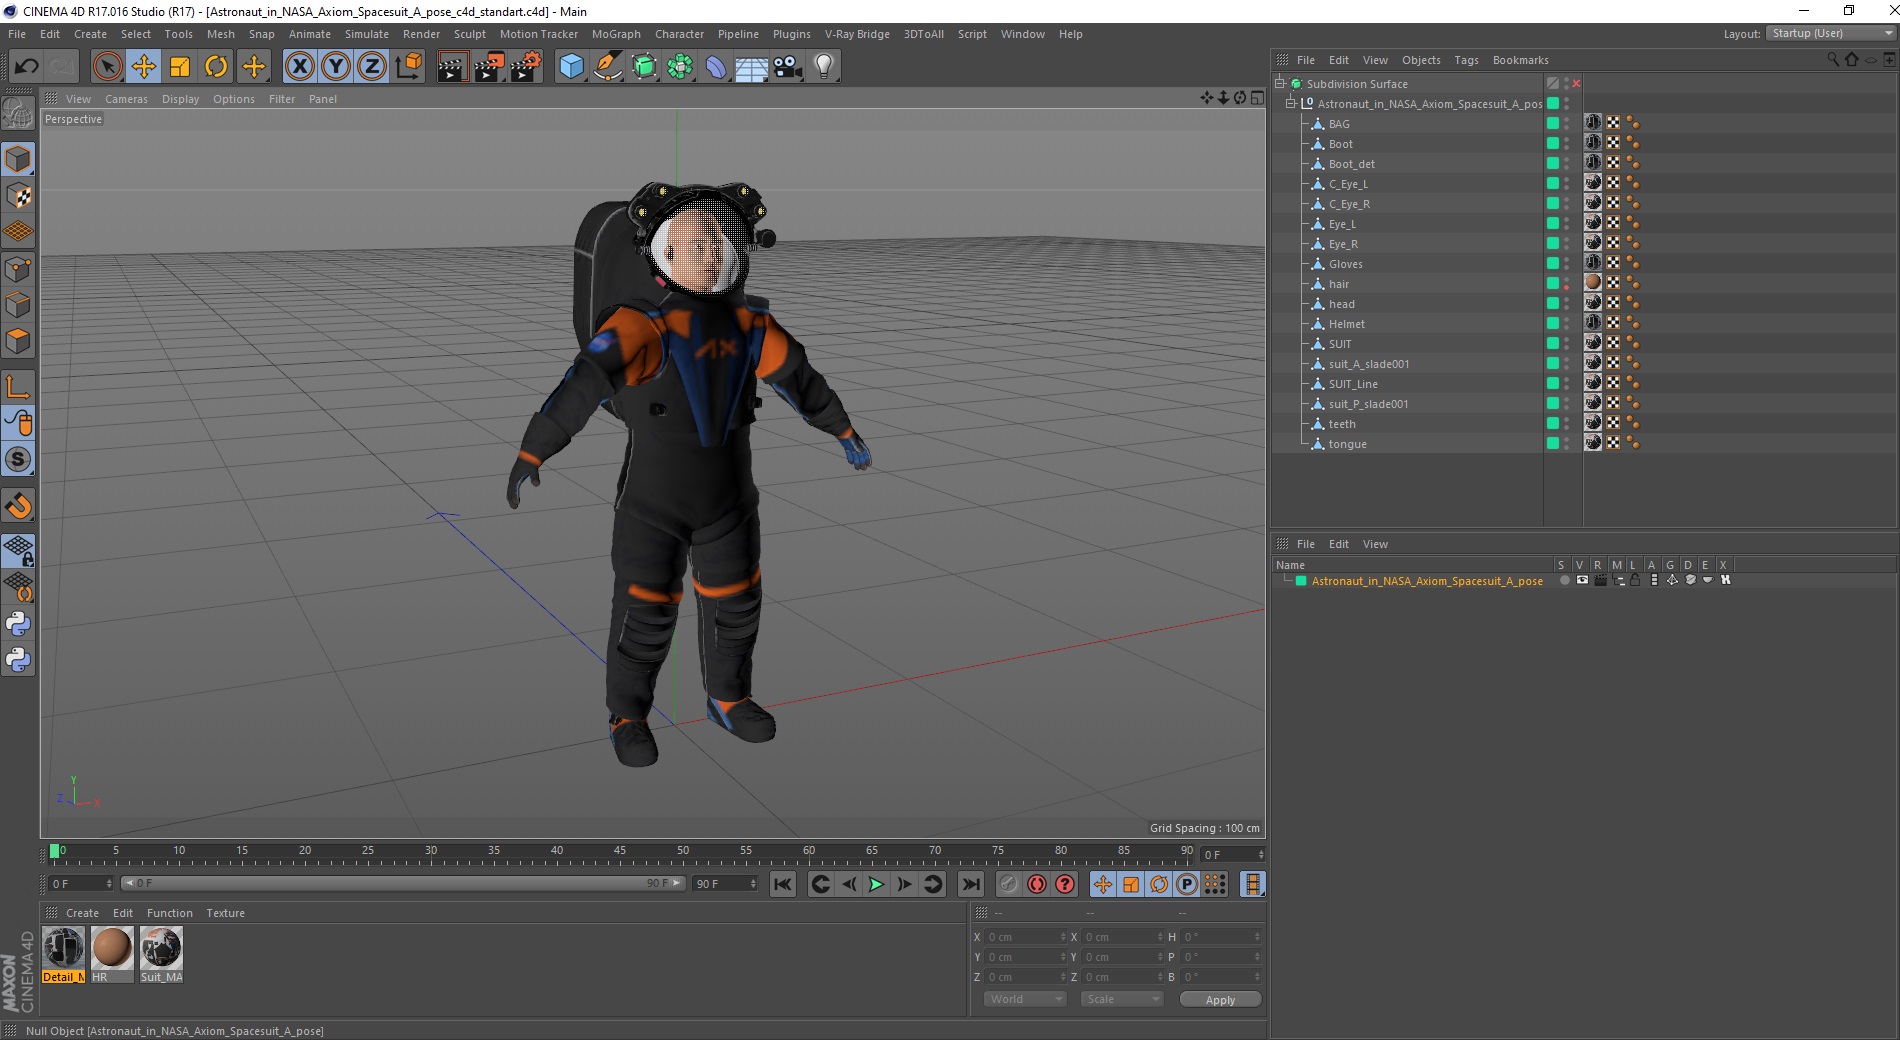Select the Move tool
1900x1040 pixels.
click(x=144, y=67)
